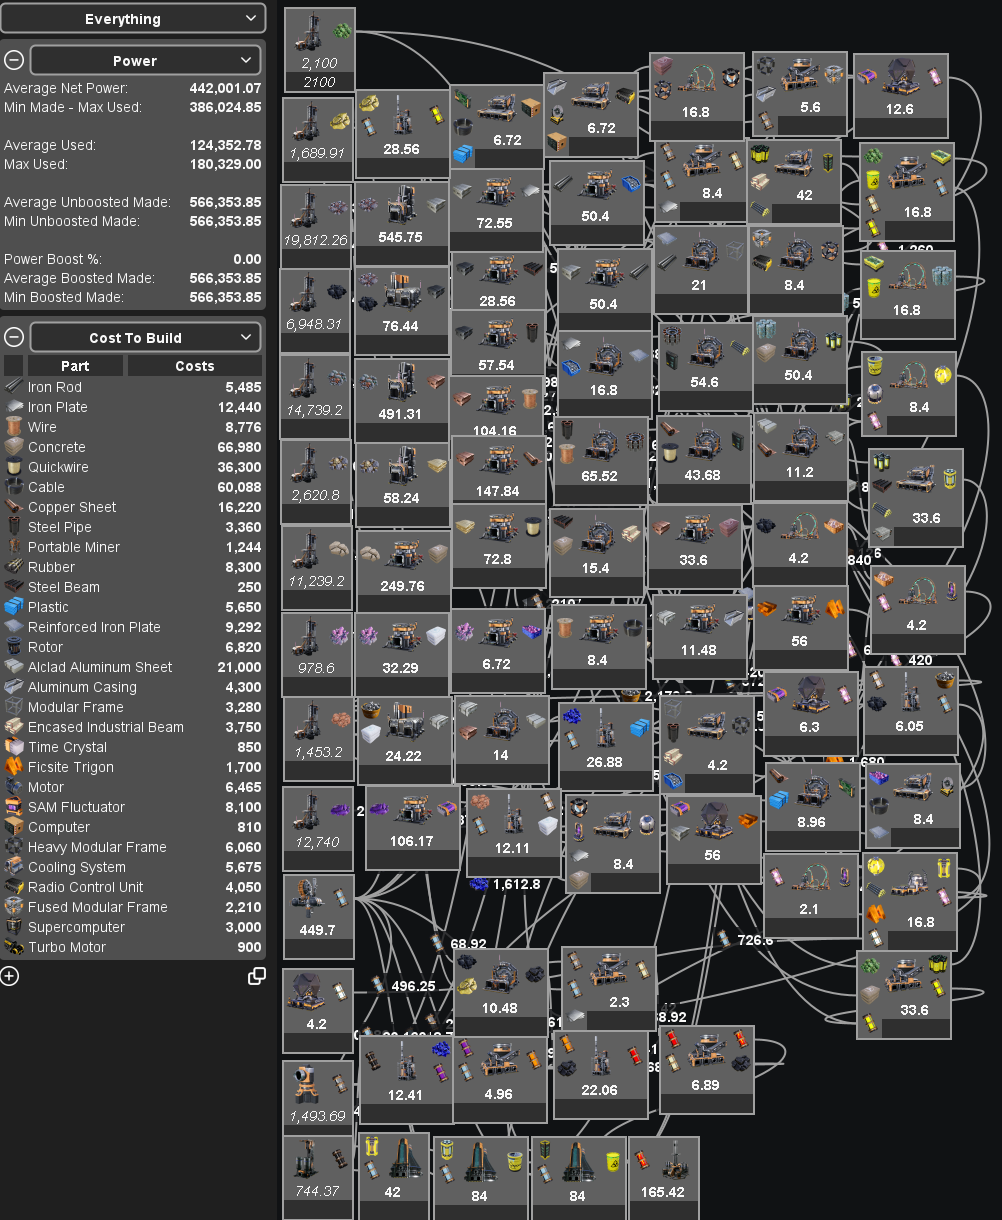This screenshot has height=1220, width=1002.
Task: Click the Wire icon in cost list
Action: tap(14, 427)
